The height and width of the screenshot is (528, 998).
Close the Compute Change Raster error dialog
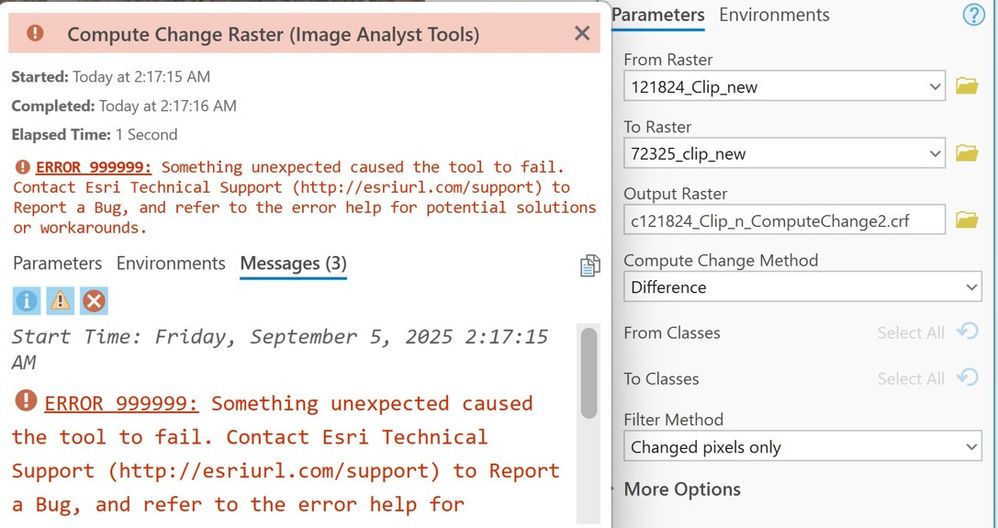[582, 34]
